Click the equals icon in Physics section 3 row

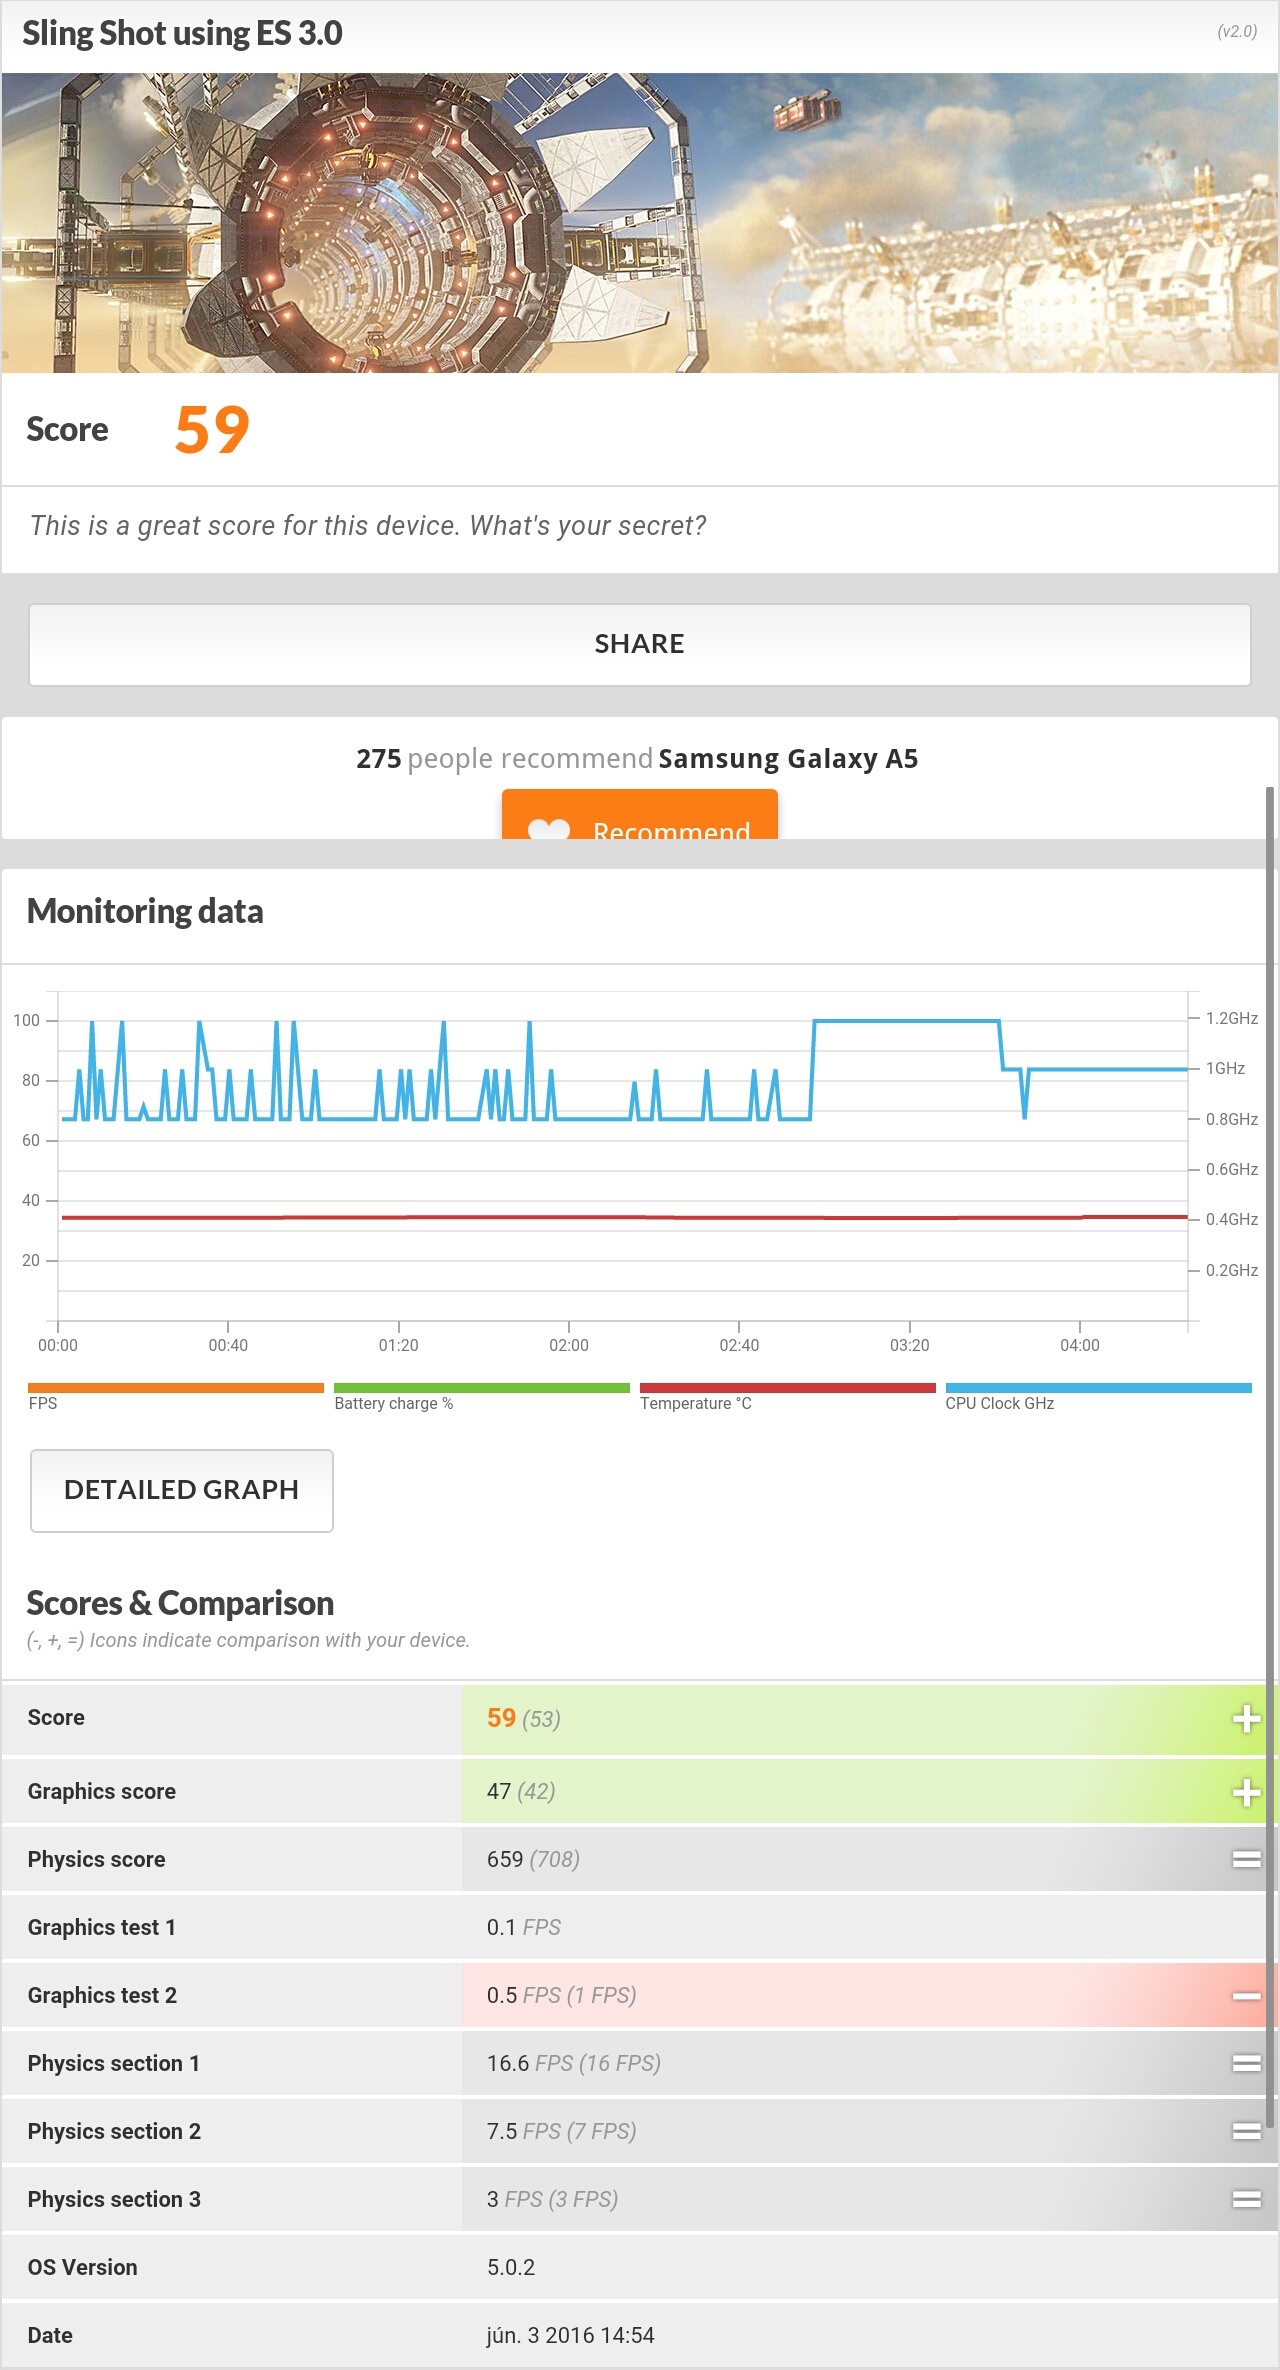(x=1246, y=2199)
